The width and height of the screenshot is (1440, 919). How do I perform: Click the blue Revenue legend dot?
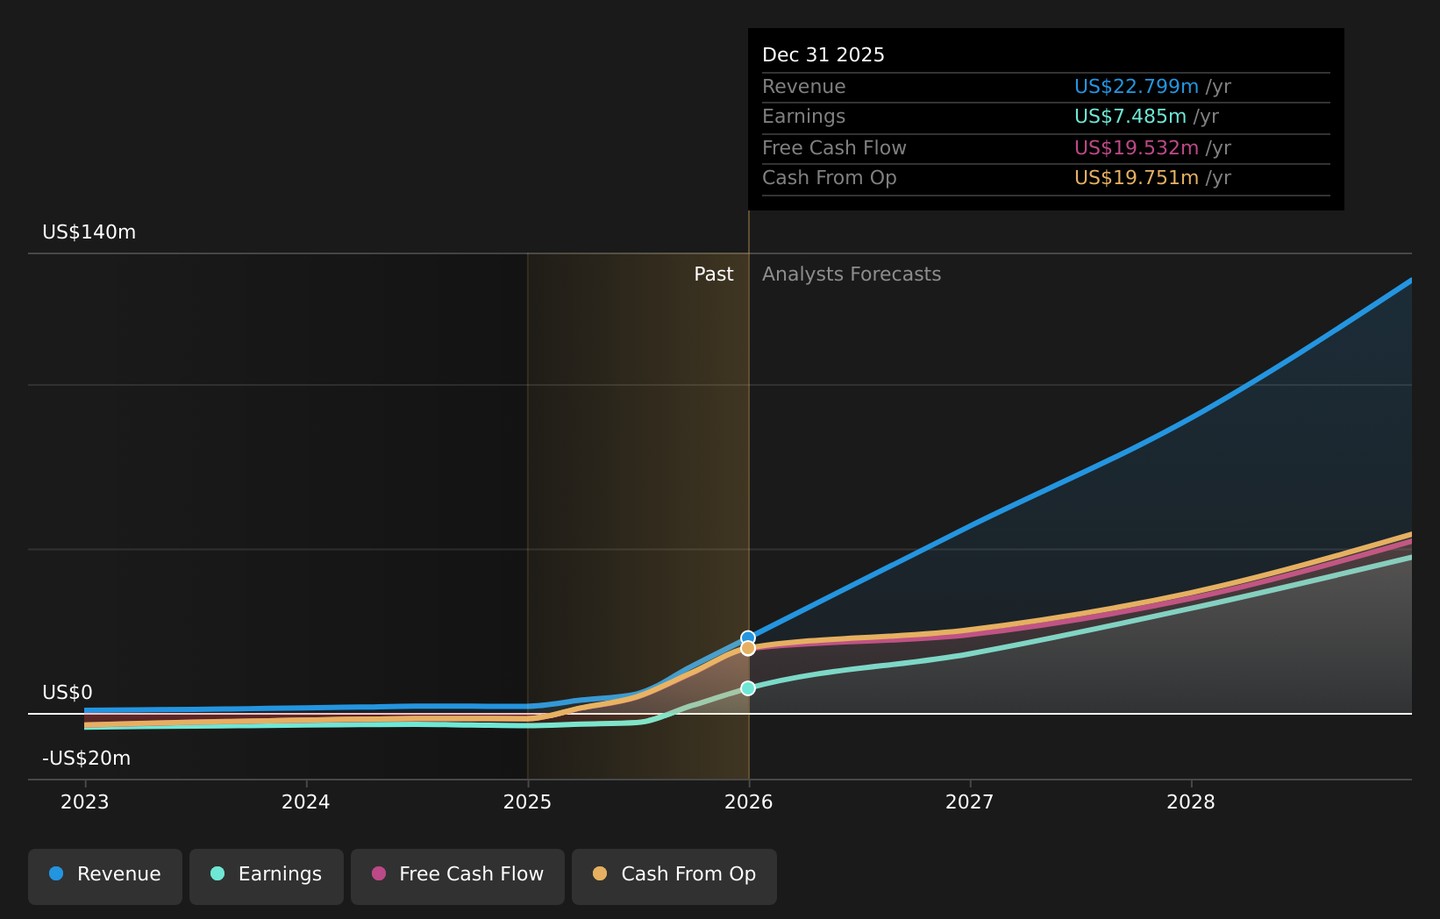click(56, 874)
